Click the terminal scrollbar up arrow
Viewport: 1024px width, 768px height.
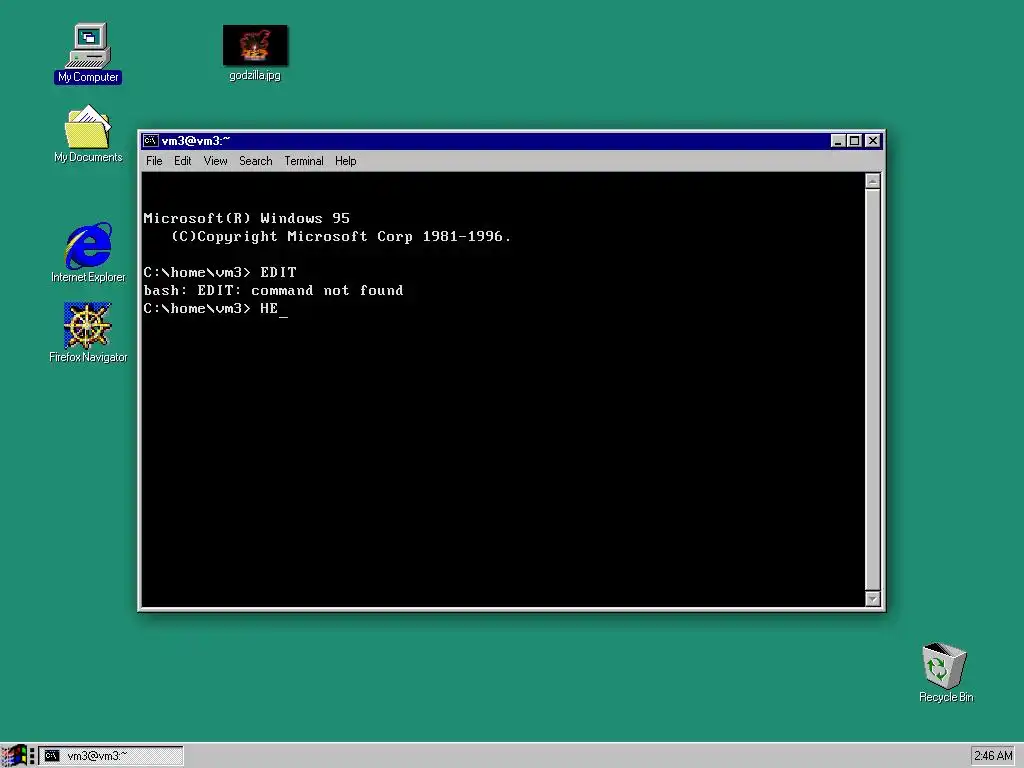click(872, 181)
